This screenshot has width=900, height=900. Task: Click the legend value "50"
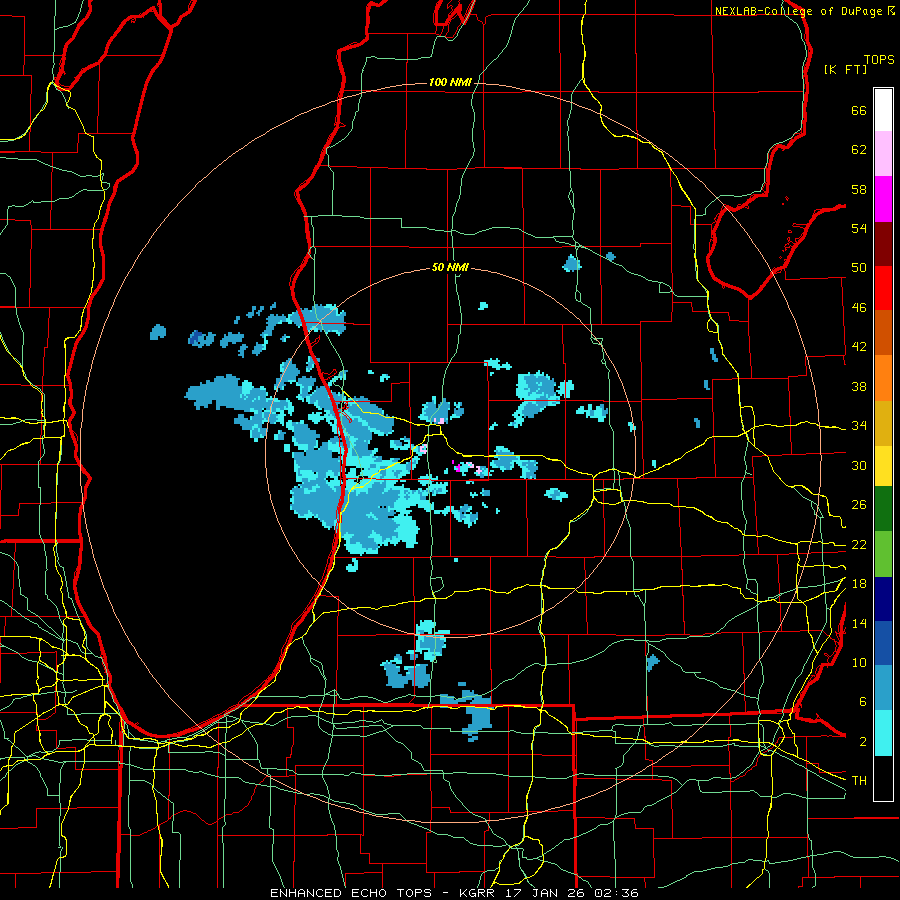pos(859,268)
